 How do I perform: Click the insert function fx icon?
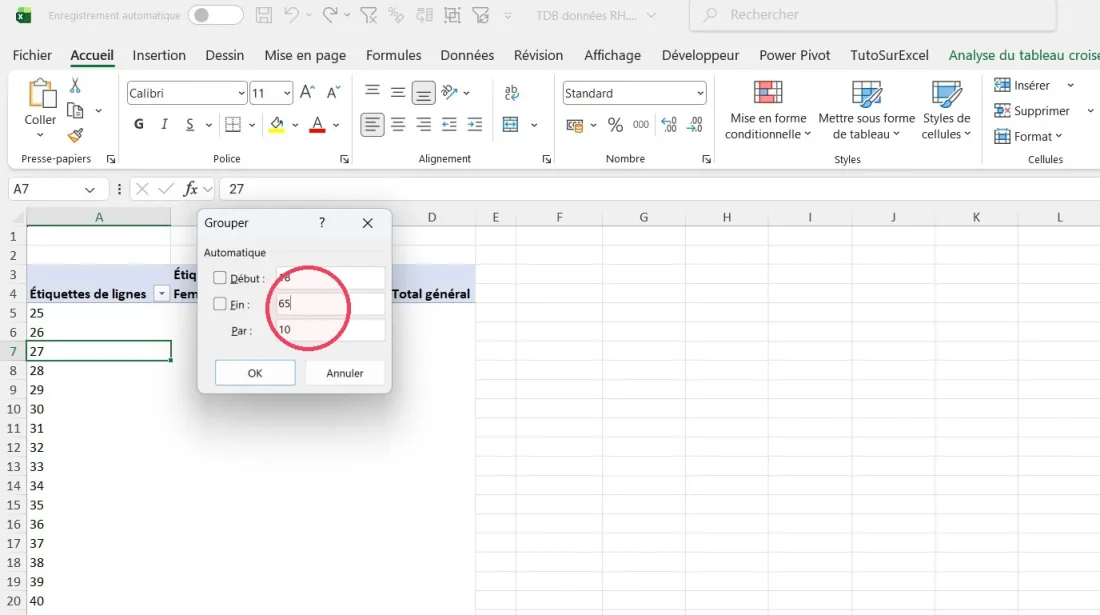190,189
